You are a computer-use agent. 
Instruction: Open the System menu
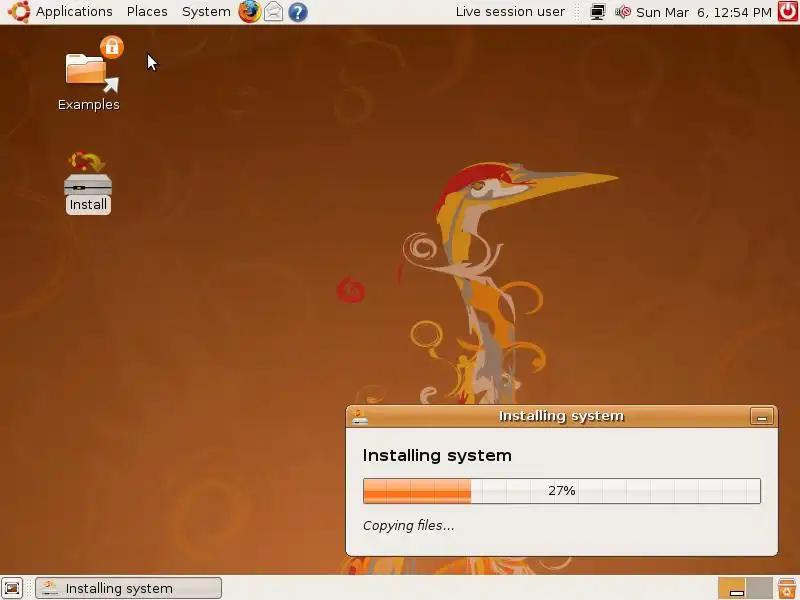click(206, 12)
